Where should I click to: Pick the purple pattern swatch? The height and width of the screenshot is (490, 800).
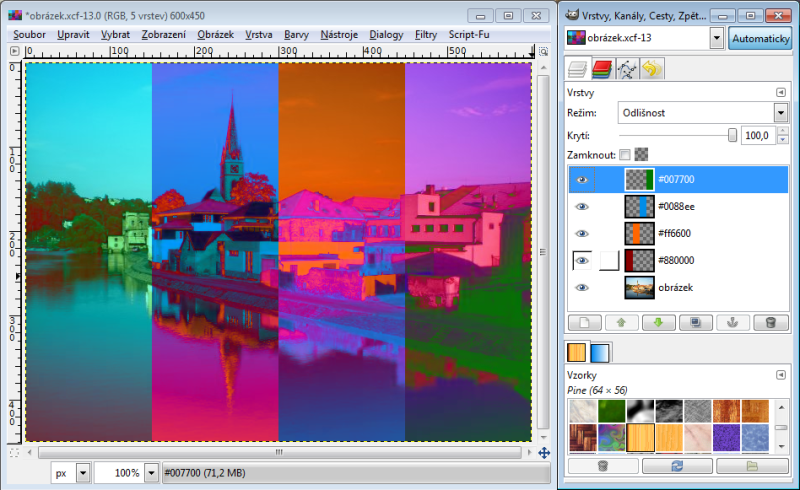pyautogui.click(x=728, y=438)
